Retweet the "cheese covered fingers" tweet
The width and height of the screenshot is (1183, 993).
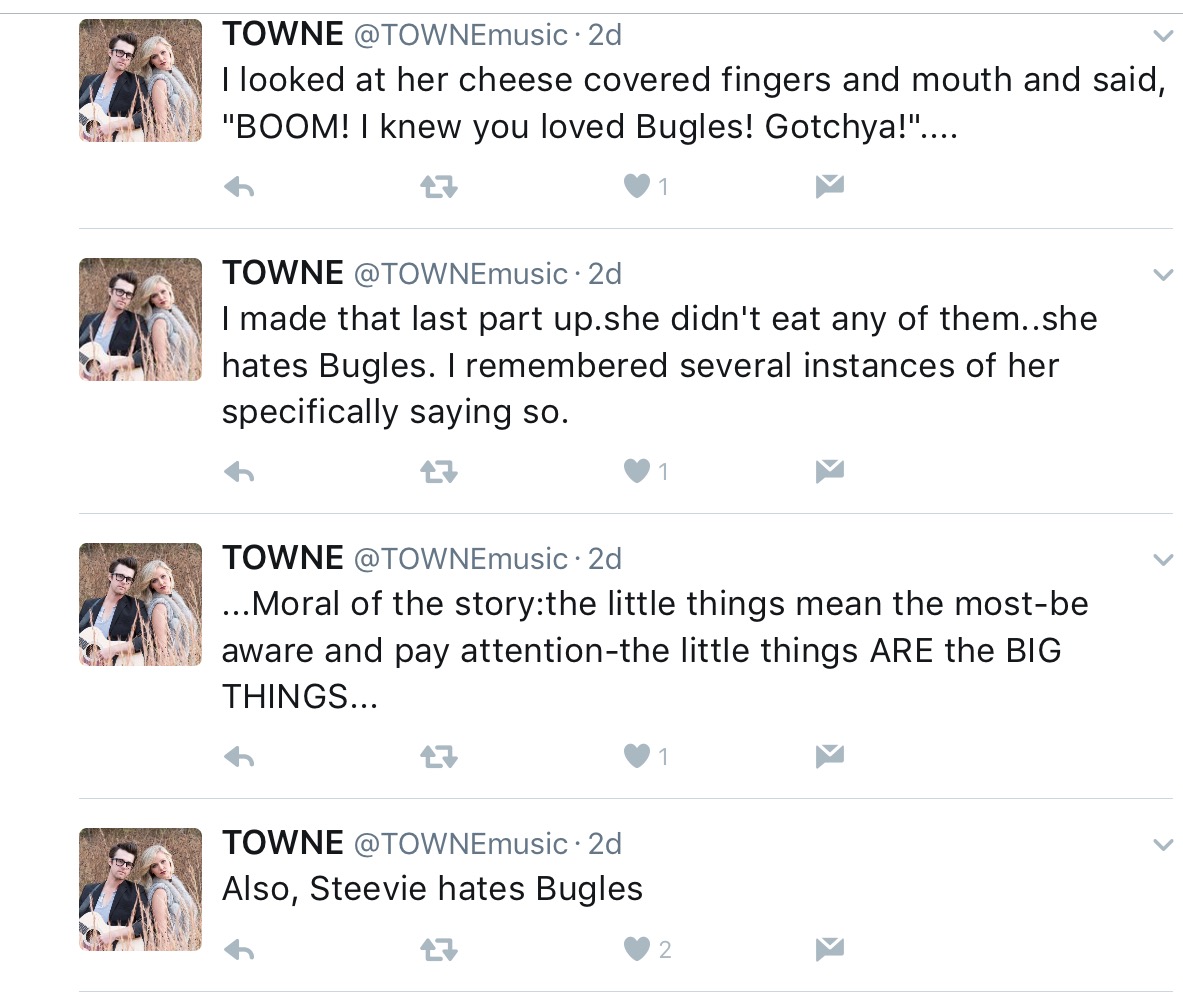439,186
